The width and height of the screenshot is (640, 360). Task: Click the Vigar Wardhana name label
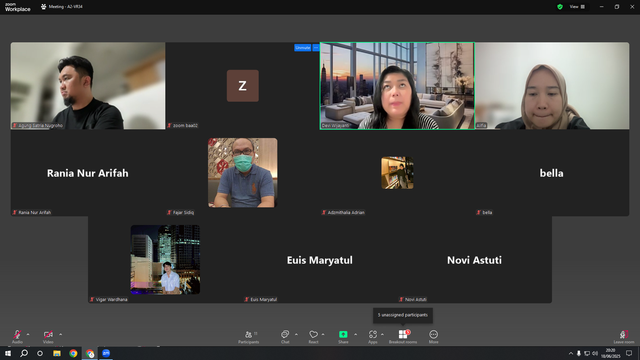click(111, 299)
